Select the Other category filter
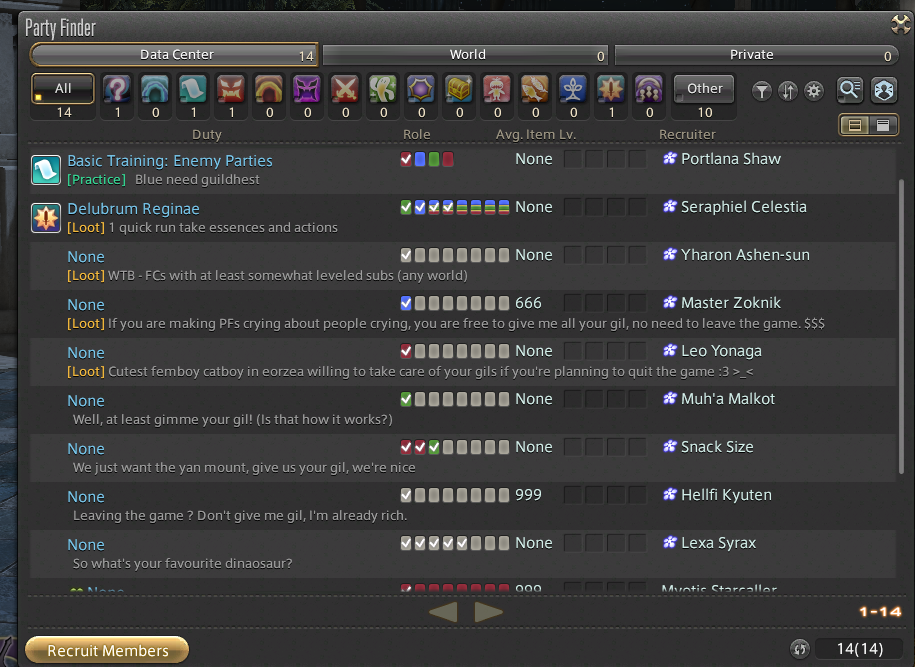915x667 pixels. pyautogui.click(x=704, y=89)
